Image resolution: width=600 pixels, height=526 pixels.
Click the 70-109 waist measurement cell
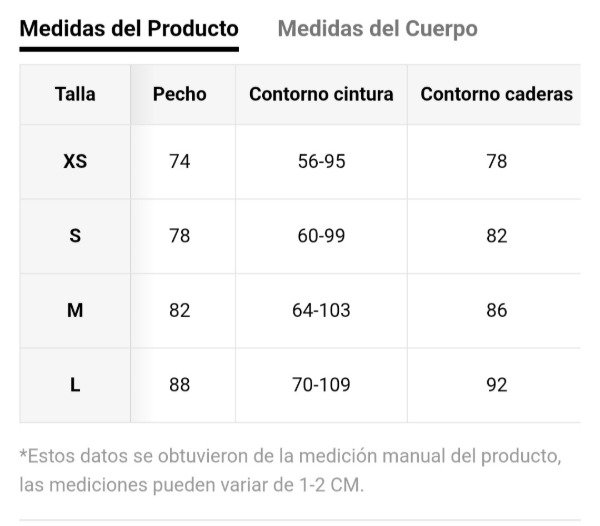[321, 385]
